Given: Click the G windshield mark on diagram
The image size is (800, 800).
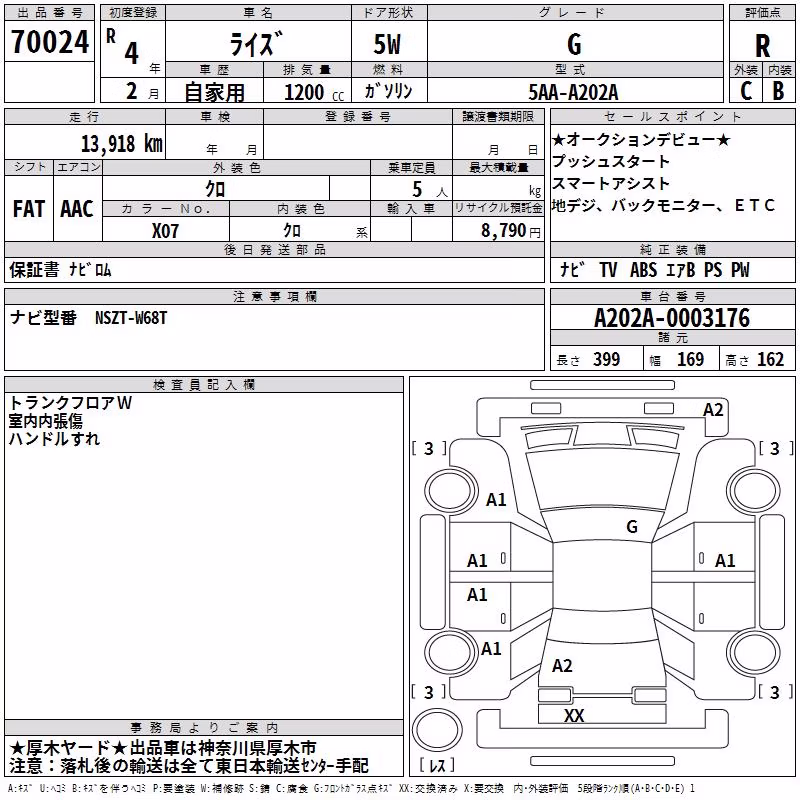Looking at the screenshot, I should pos(632,526).
